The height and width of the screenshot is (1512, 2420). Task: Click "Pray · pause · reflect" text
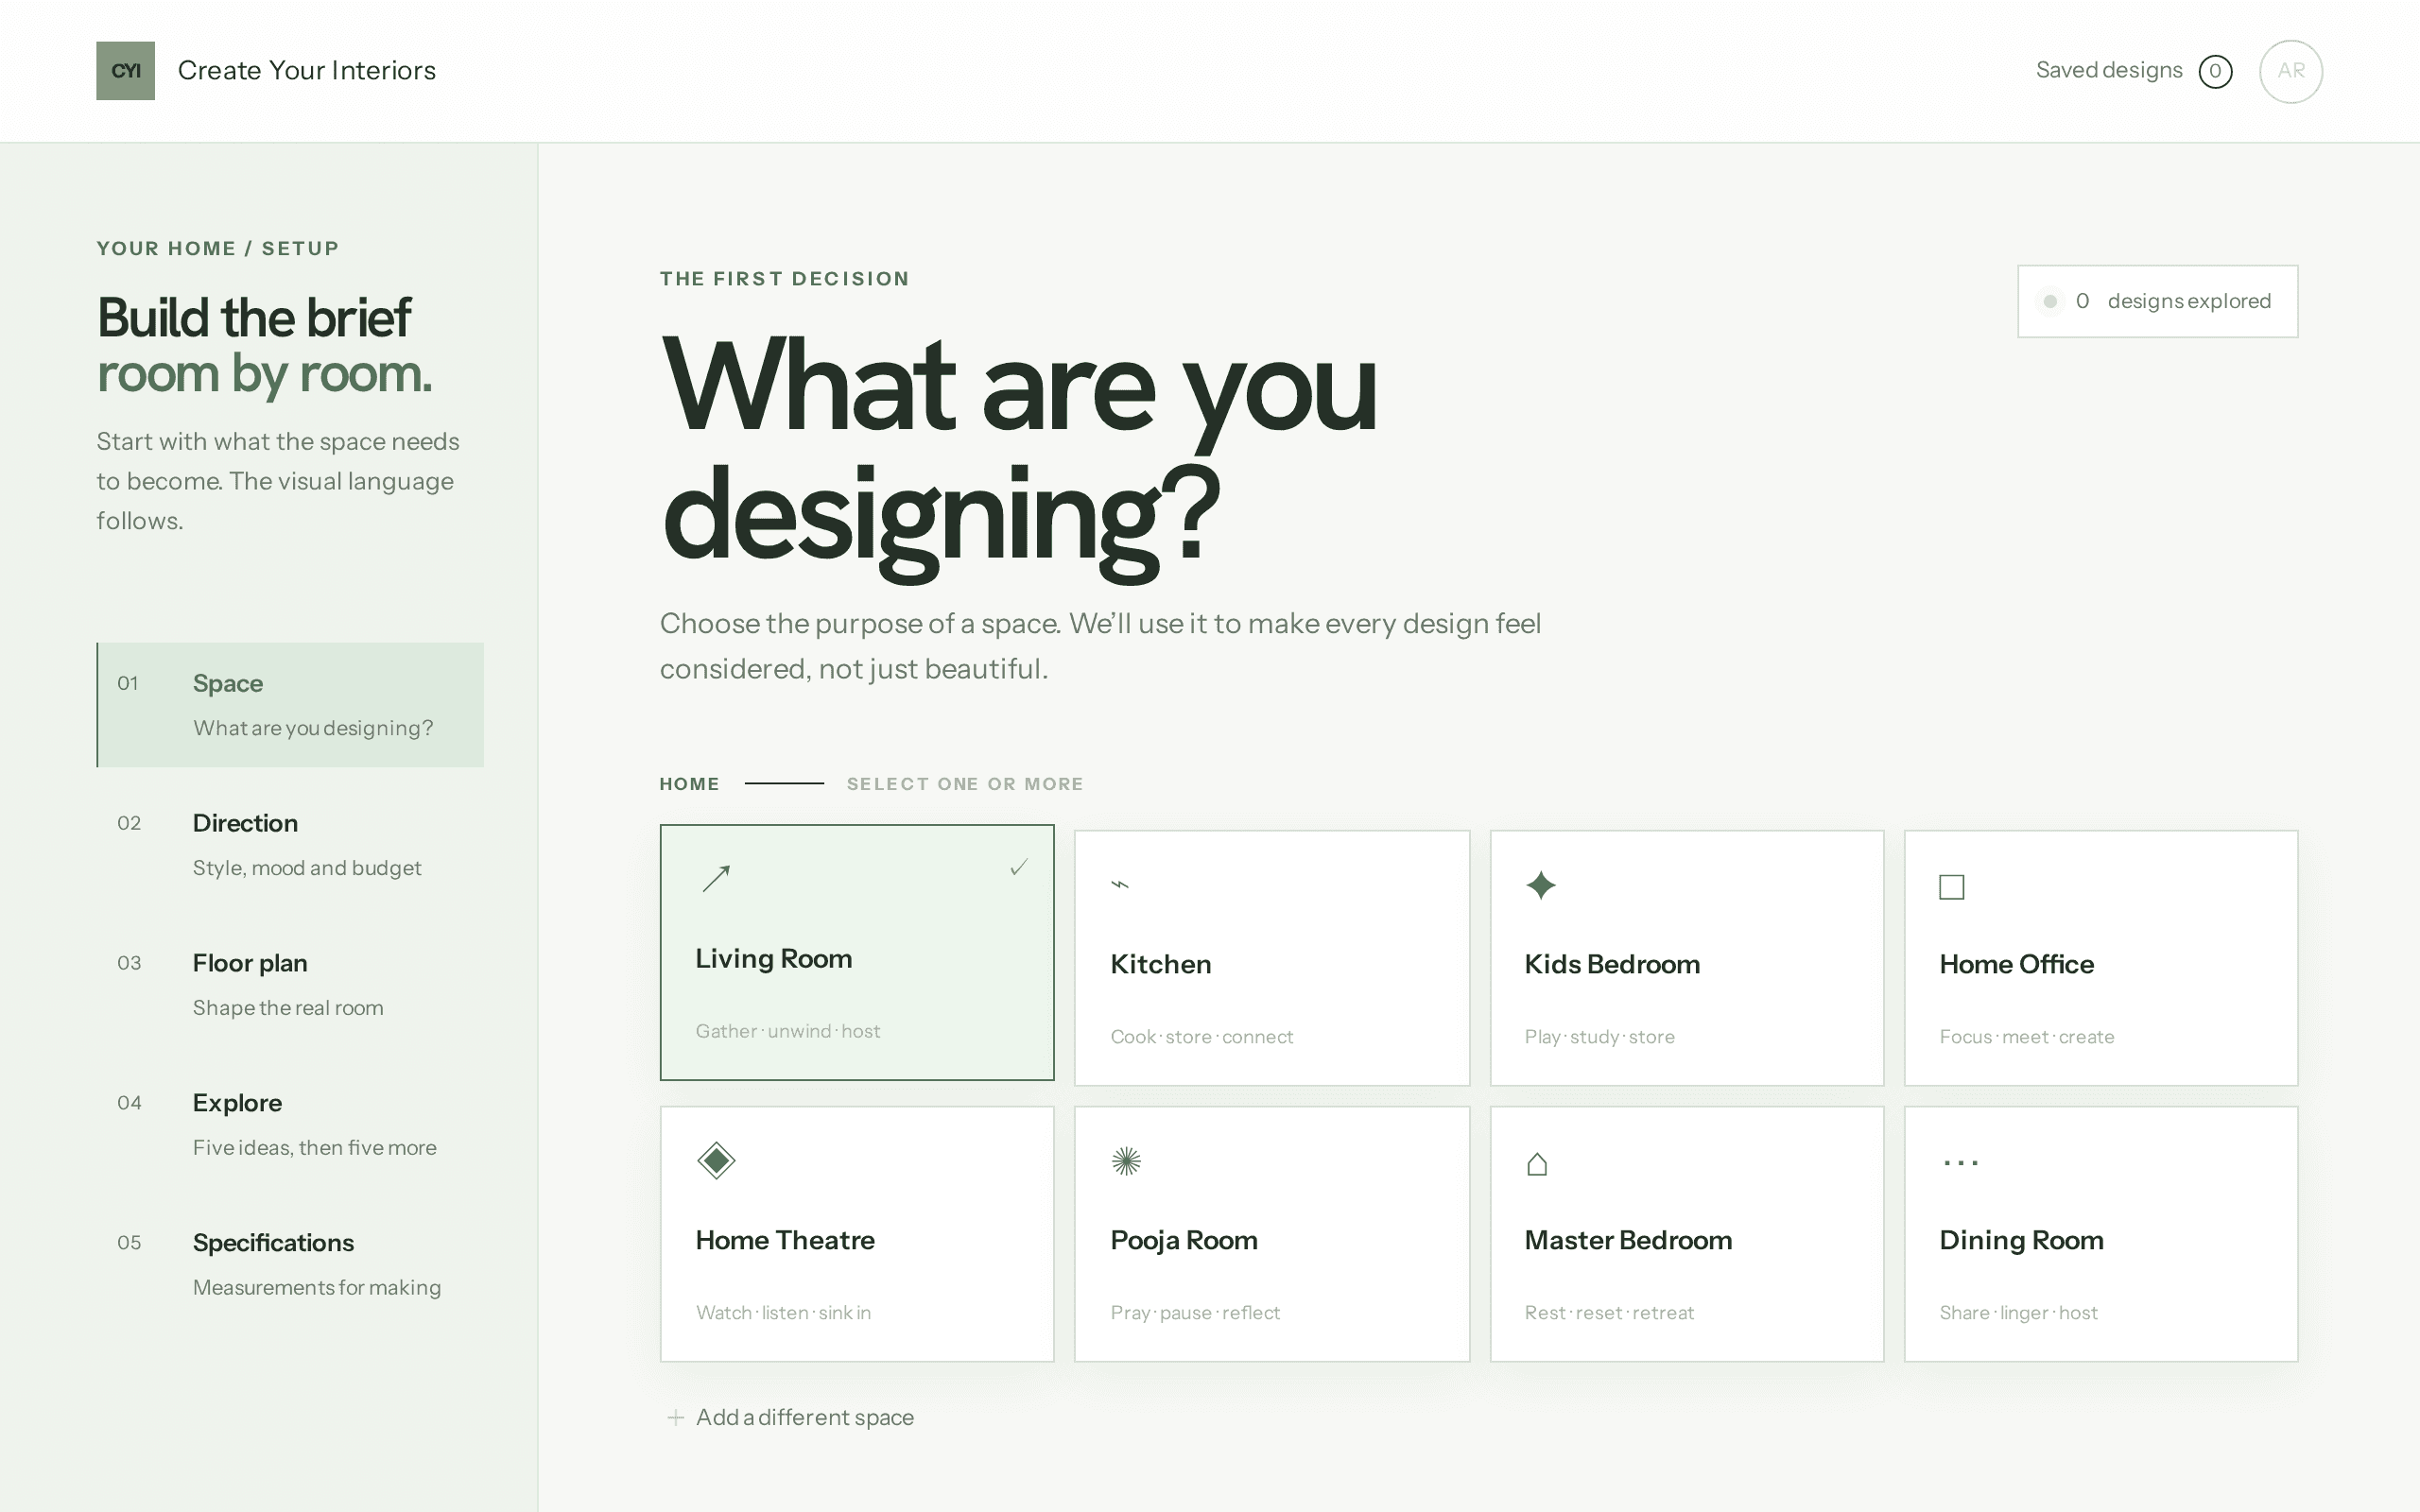(1195, 1313)
